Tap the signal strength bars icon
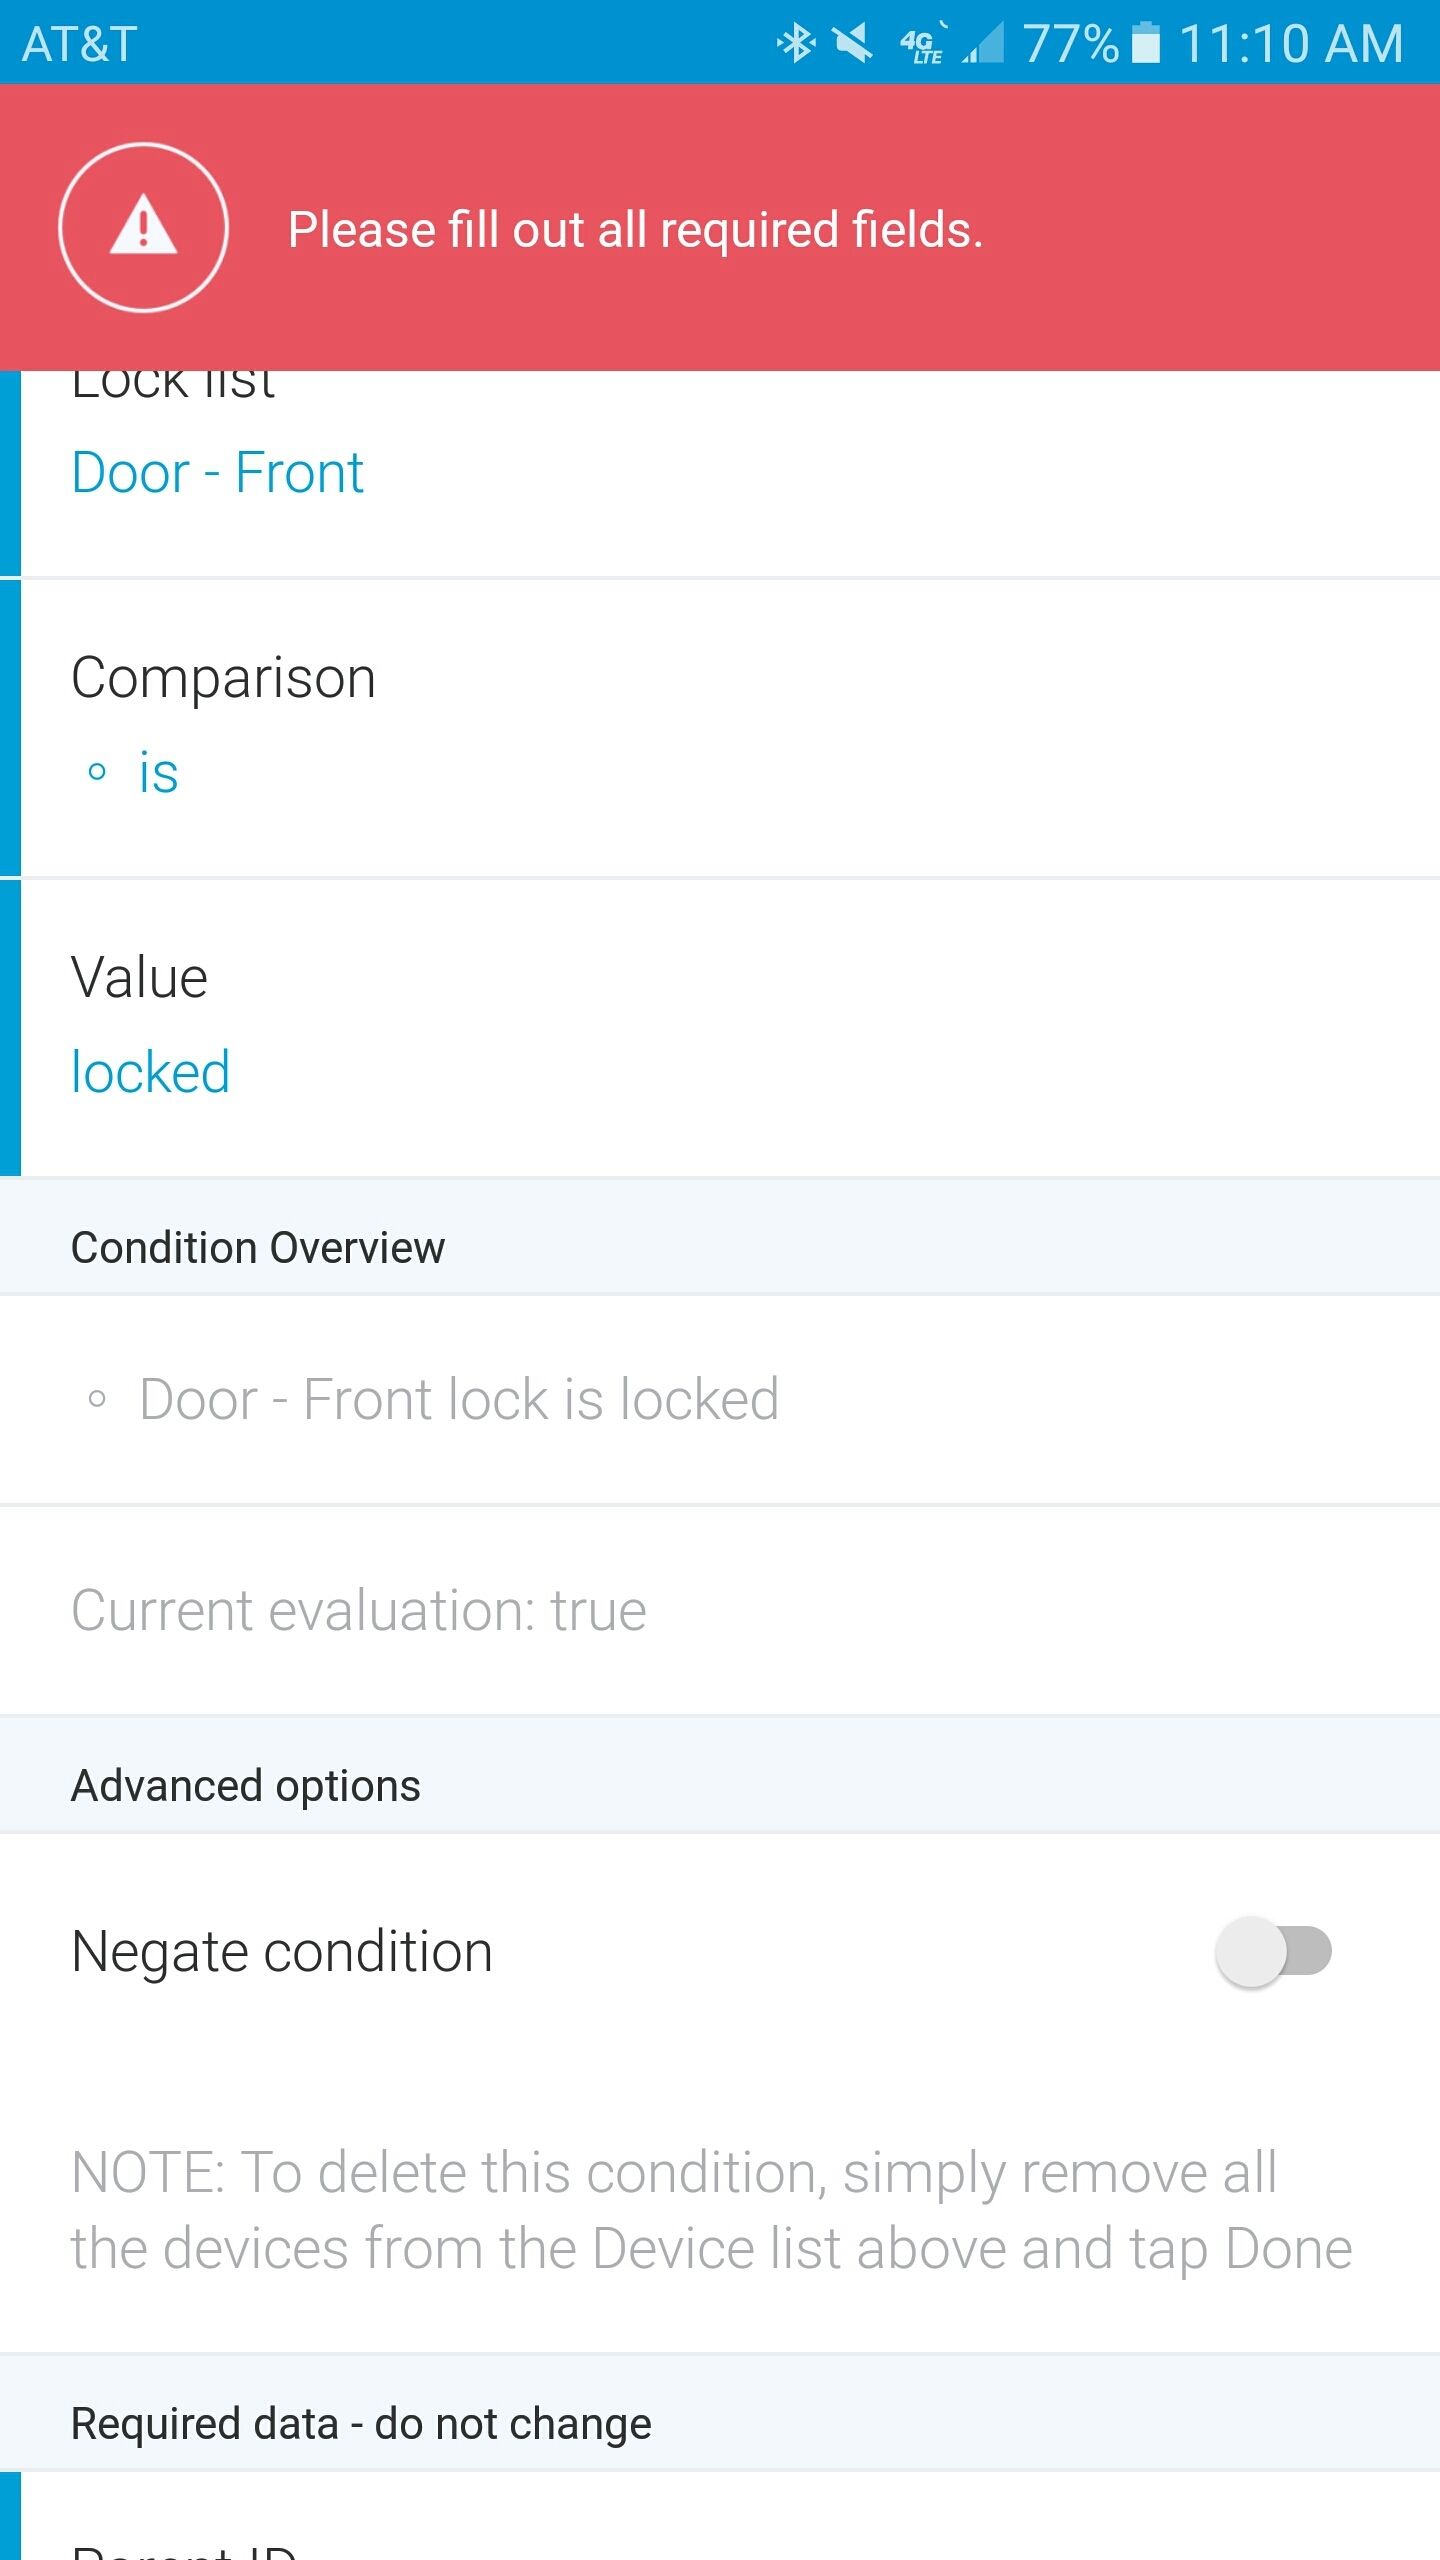The image size is (1440, 2560). tap(983, 43)
